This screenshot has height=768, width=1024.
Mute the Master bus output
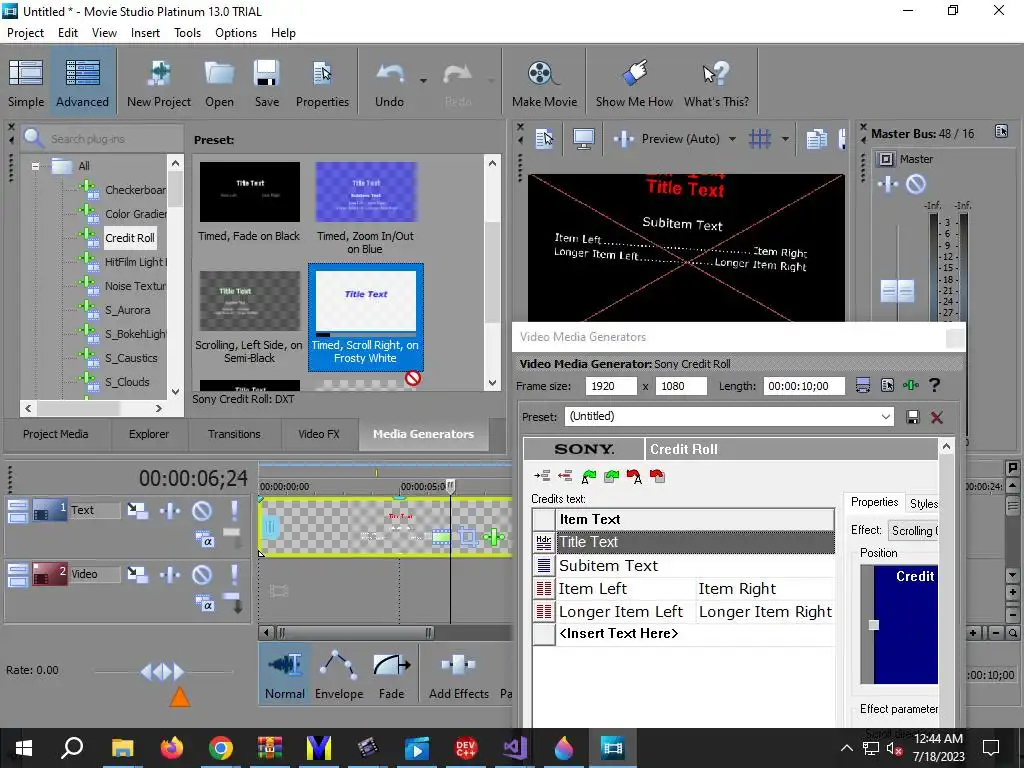coord(916,185)
